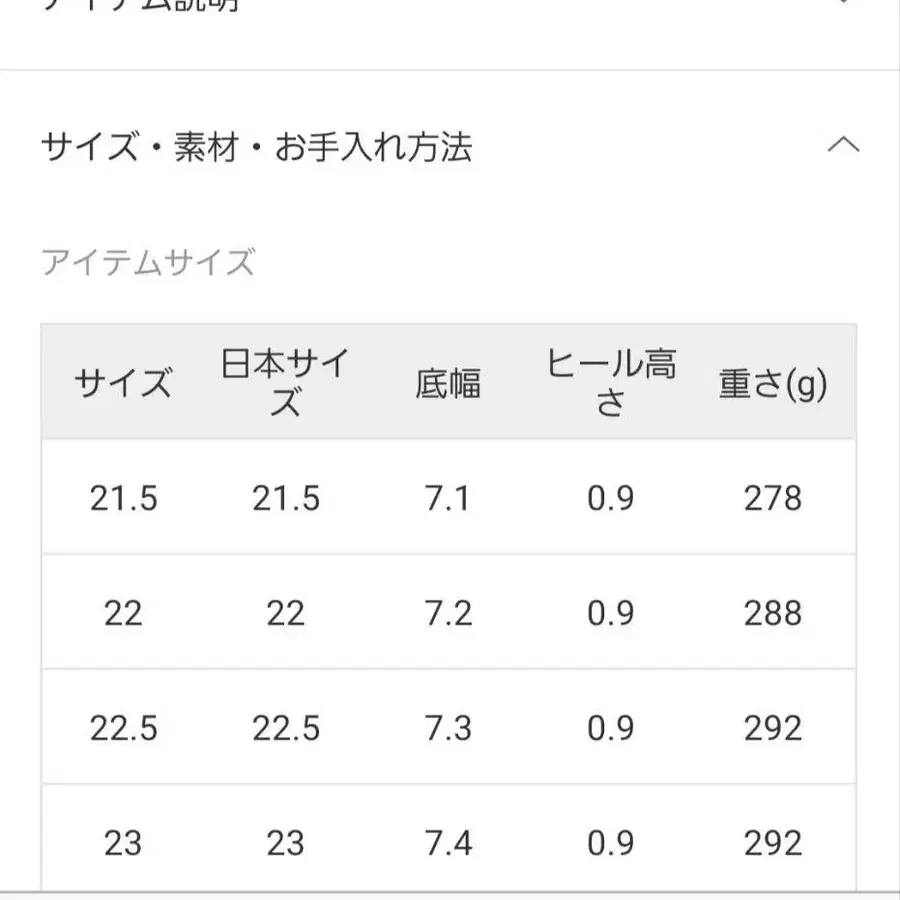This screenshot has height=900, width=900.
Task: Click the サイズ column header
Action: click(x=123, y=383)
